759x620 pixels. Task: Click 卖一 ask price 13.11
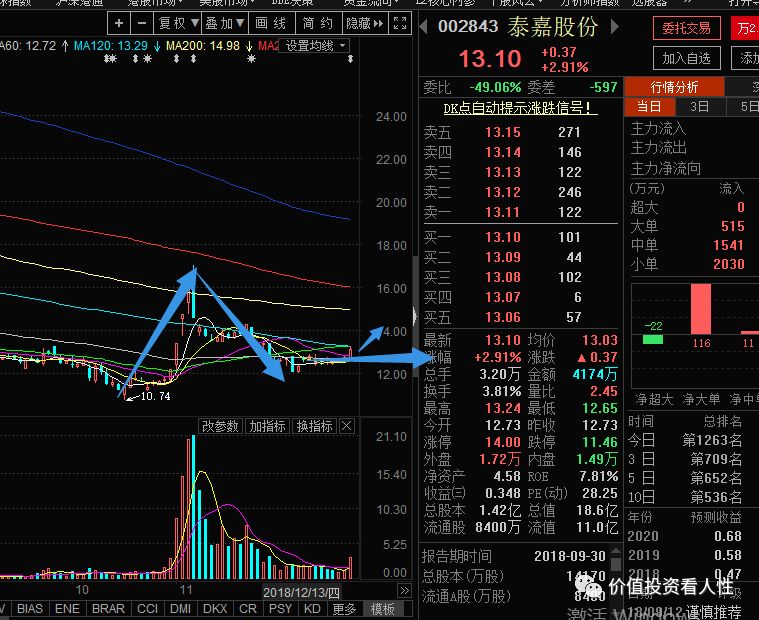[502, 212]
